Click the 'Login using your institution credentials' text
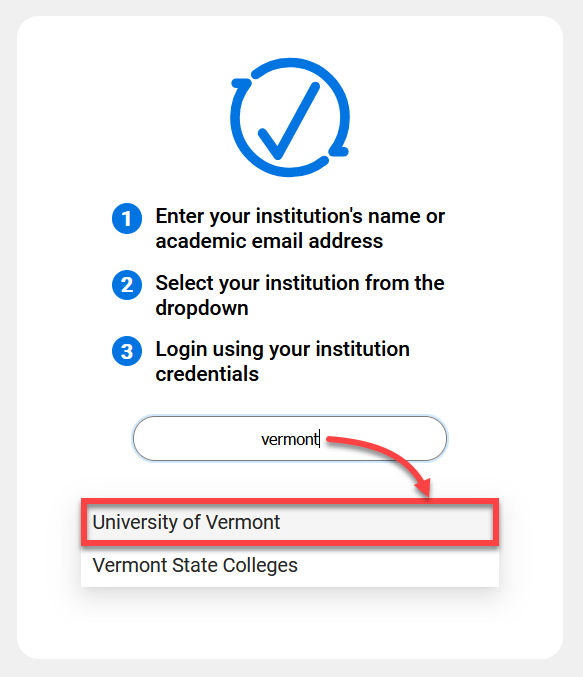The width and height of the screenshot is (583, 677). click(x=282, y=361)
